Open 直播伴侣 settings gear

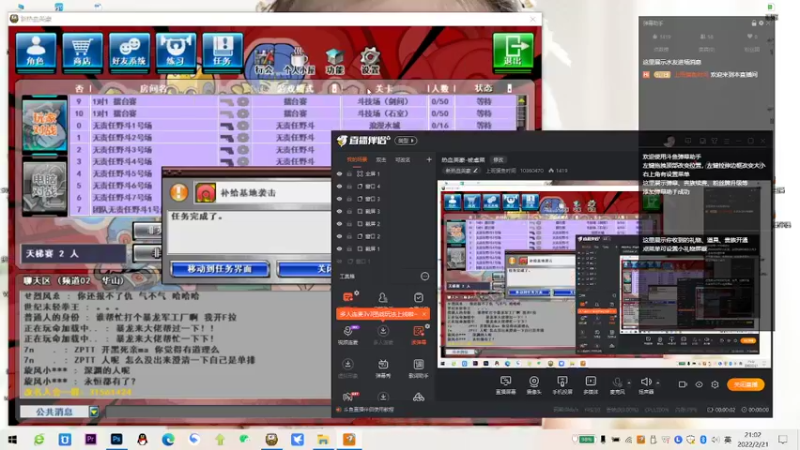(715, 384)
